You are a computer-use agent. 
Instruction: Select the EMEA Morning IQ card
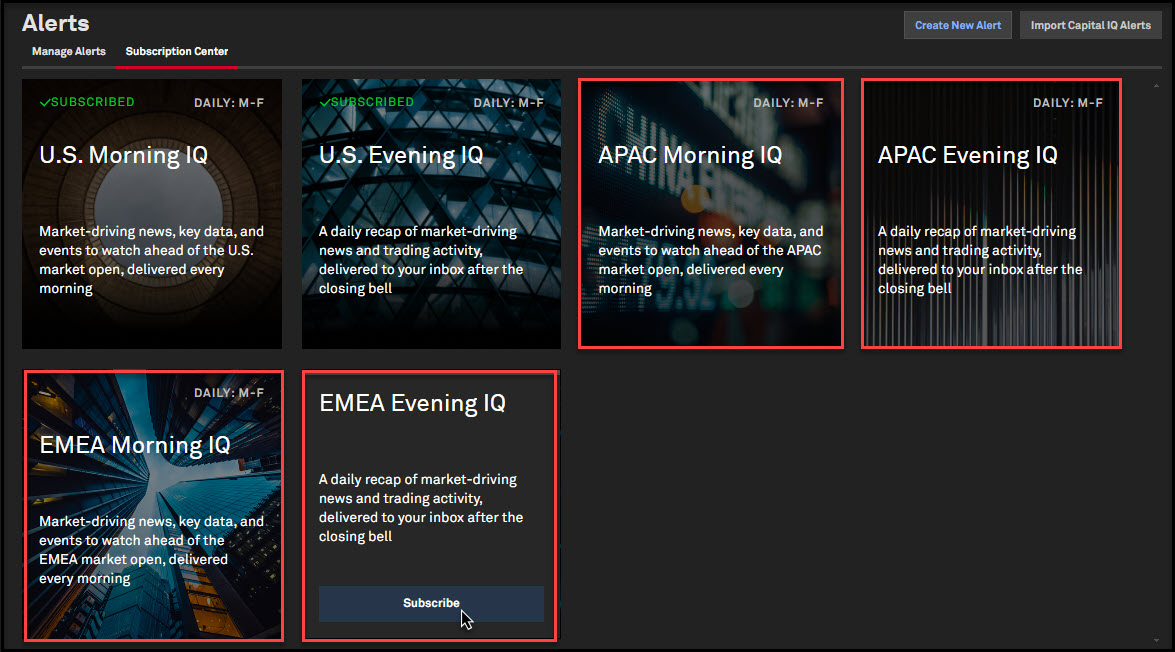pyautogui.click(x=154, y=506)
